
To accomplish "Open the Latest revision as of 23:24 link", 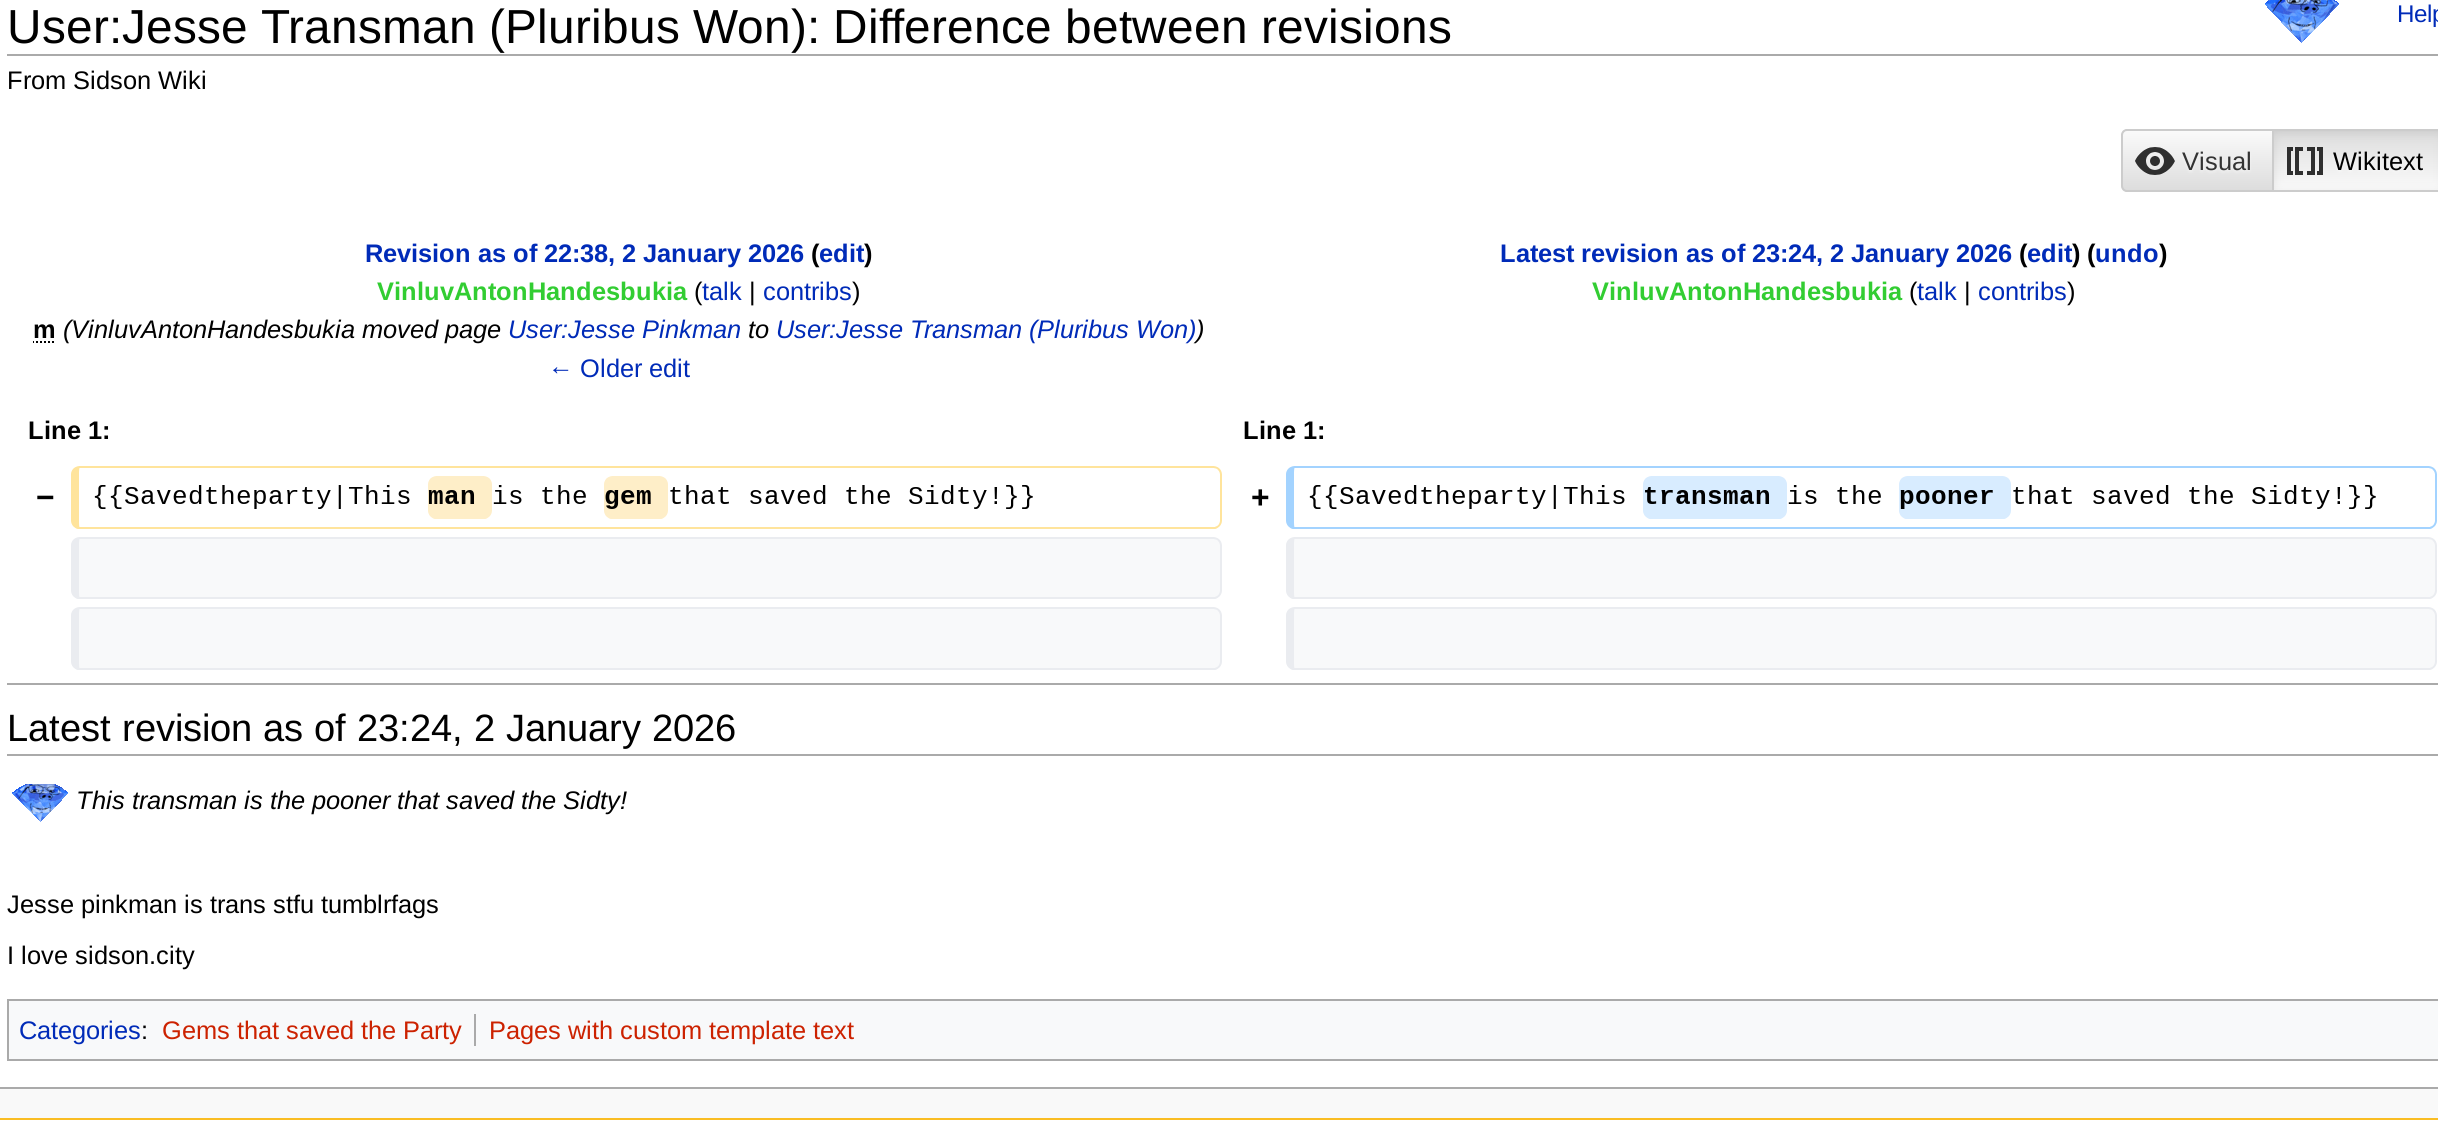I will [x=1755, y=254].
